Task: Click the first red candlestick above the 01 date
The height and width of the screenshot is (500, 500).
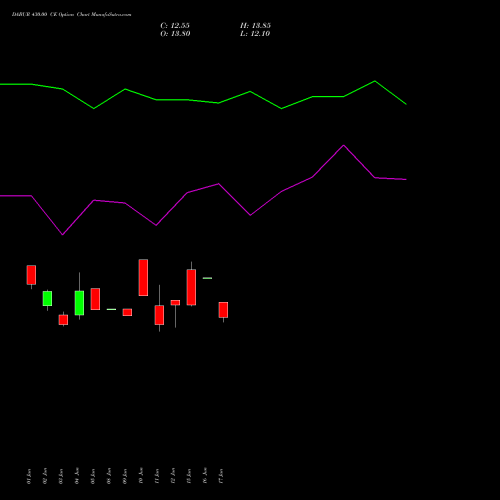Action: coord(31,275)
